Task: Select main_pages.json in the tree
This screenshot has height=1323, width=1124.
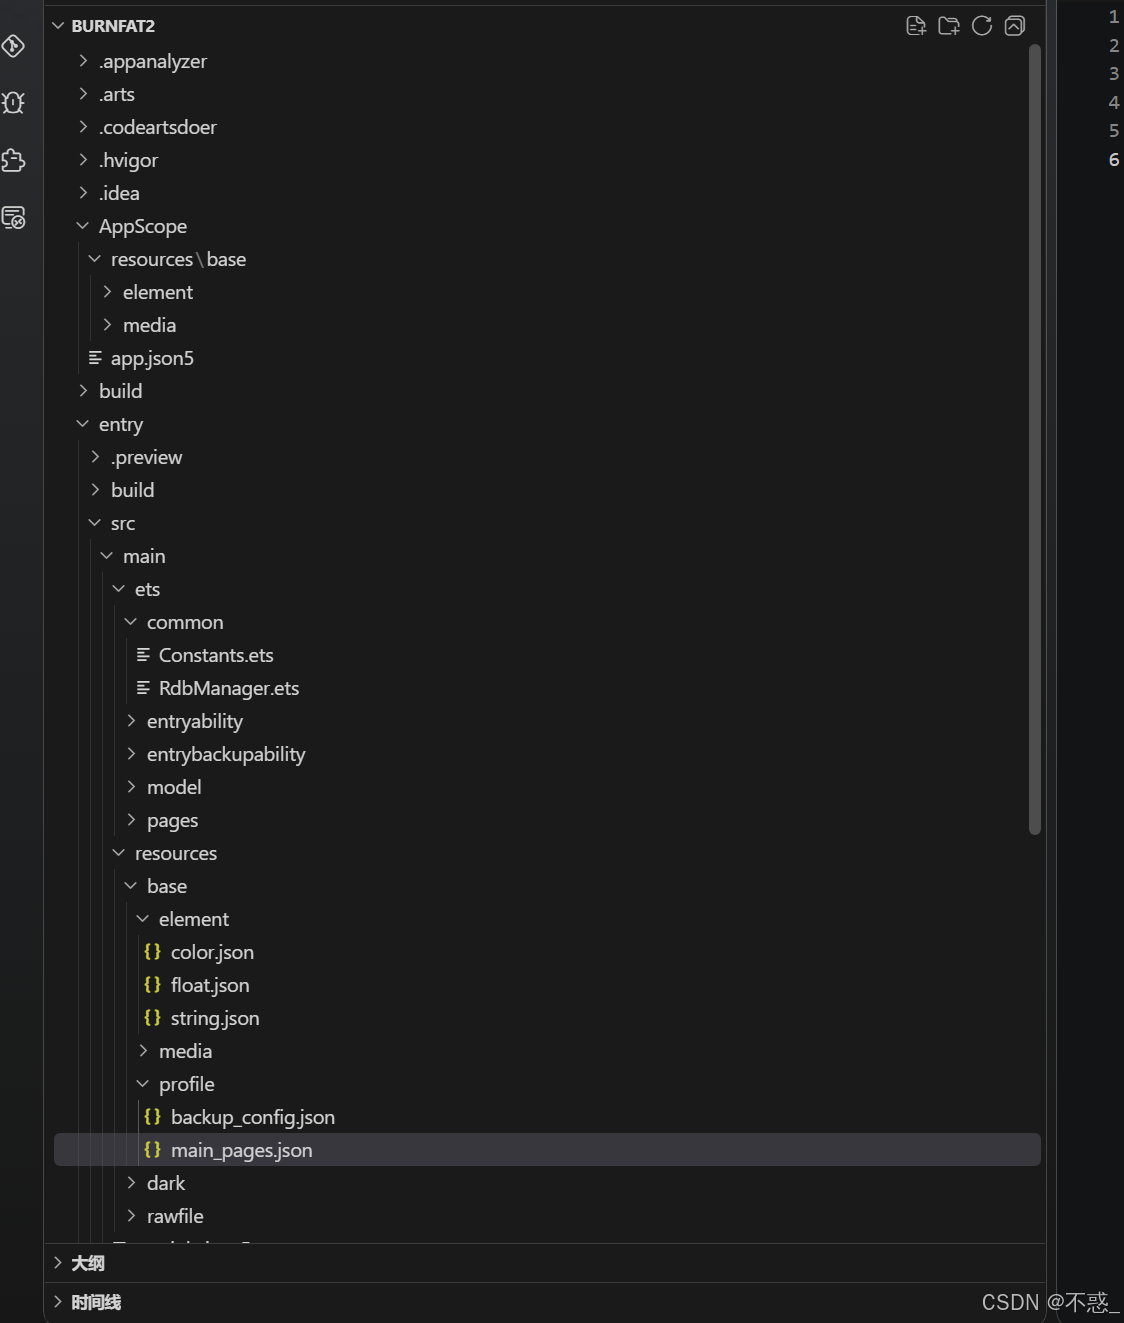Action: coord(547,1150)
